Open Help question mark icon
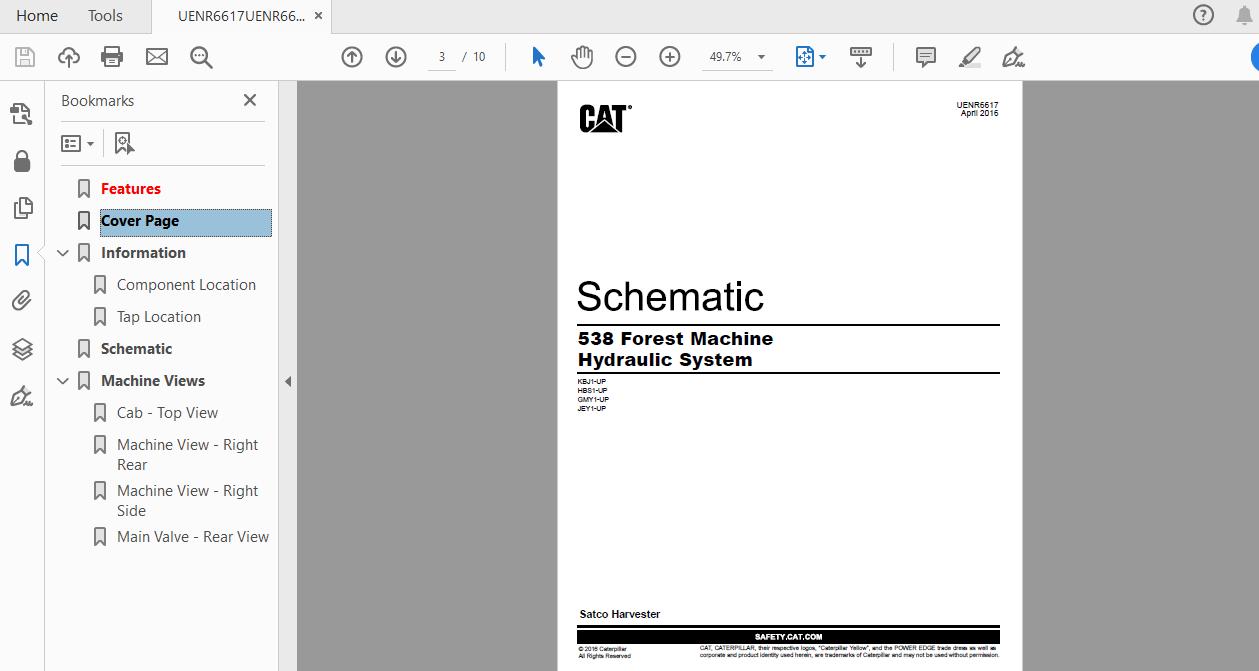1259x671 pixels. tap(1204, 15)
